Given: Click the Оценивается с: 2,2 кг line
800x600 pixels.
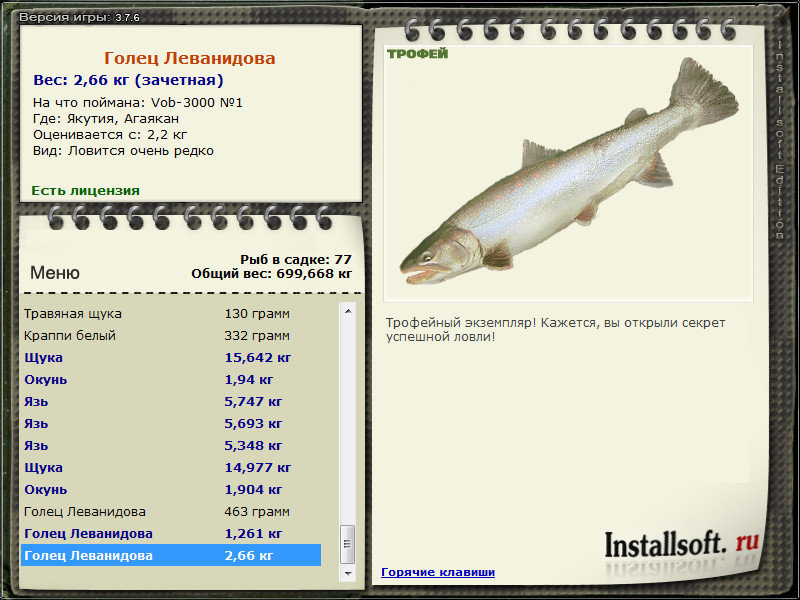Looking at the screenshot, I should tap(110, 135).
